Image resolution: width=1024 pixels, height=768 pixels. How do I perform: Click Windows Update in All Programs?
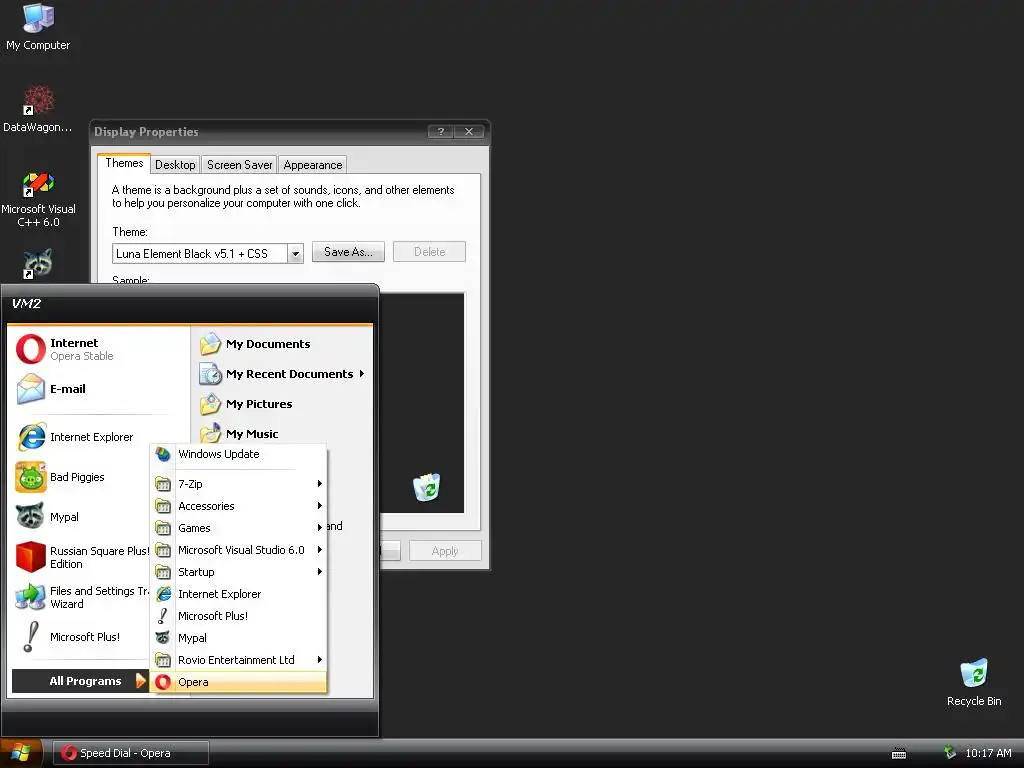tap(238, 454)
